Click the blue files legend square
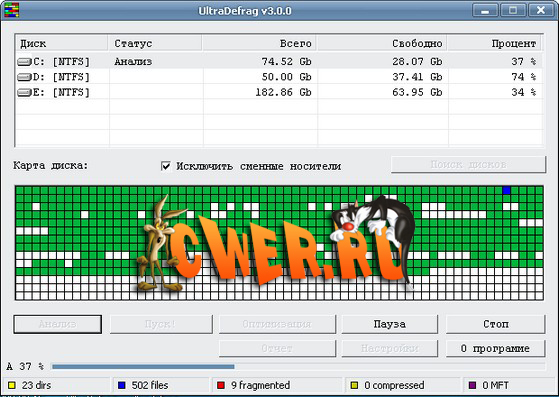Viewport: 559px width, 397px height. [x=122, y=385]
